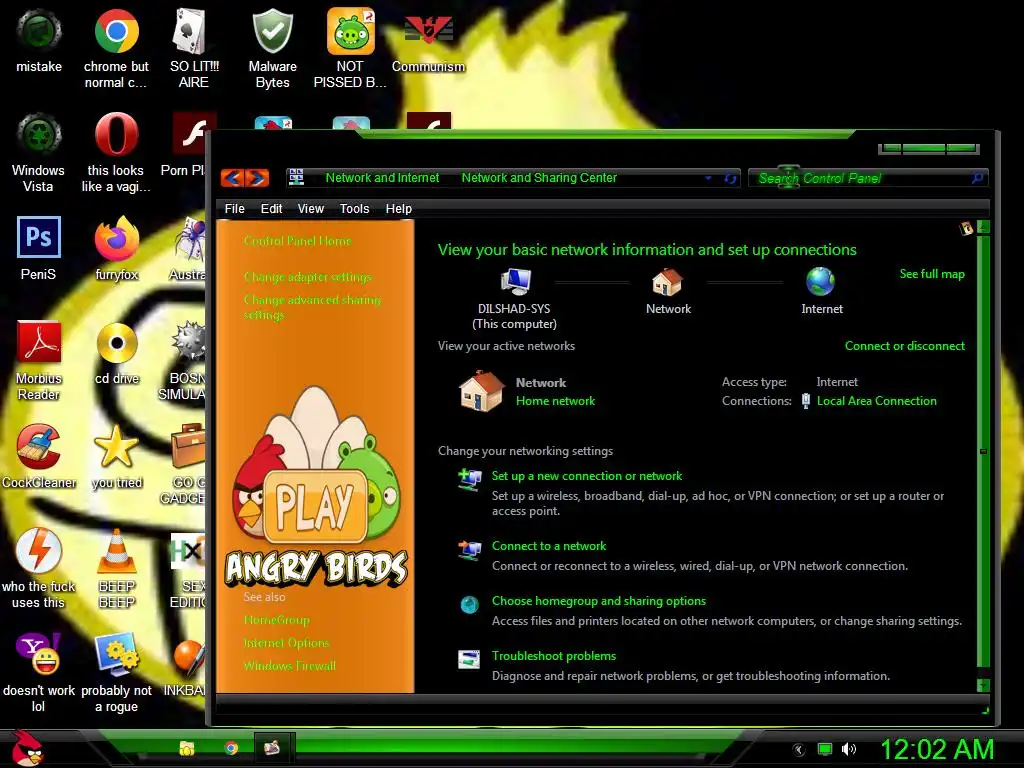Open 'Change advanced sharing settings' link
The height and width of the screenshot is (768, 1024).
(312, 307)
